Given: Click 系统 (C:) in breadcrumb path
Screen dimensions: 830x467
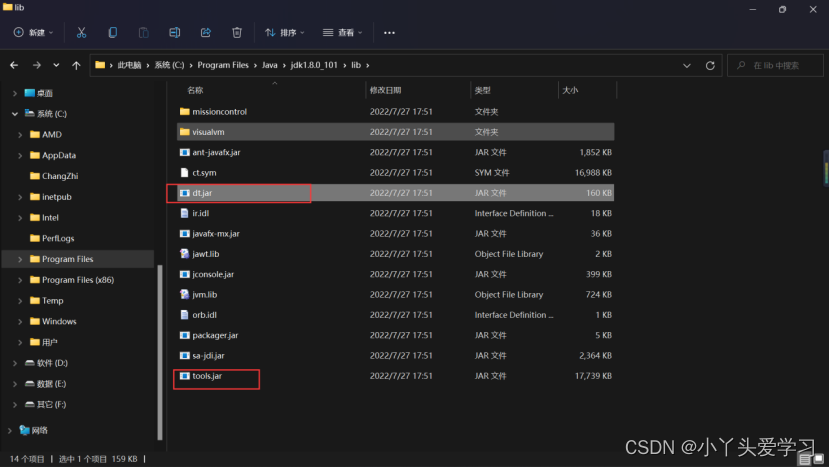Looking at the screenshot, I should click(169, 65).
